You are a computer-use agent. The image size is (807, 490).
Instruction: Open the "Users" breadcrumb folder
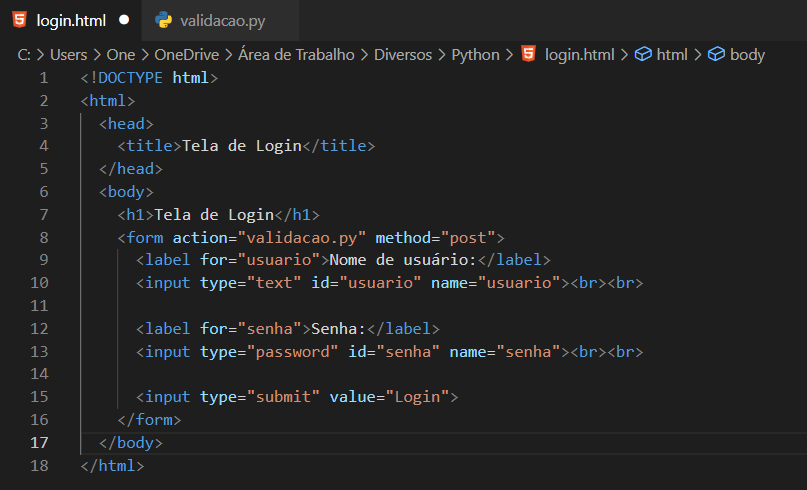[69, 54]
